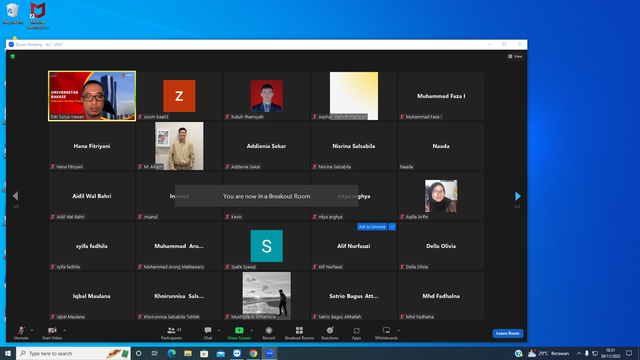Open the Windows Start menu
640x360 pixels.
click(x=8, y=353)
